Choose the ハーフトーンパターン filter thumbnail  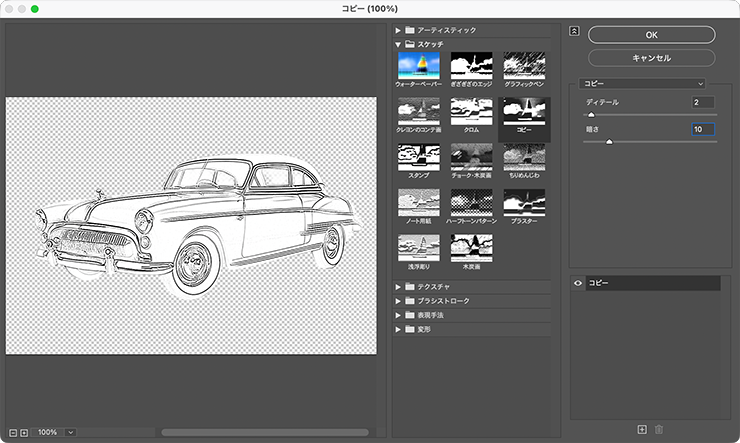coord(471,204)
